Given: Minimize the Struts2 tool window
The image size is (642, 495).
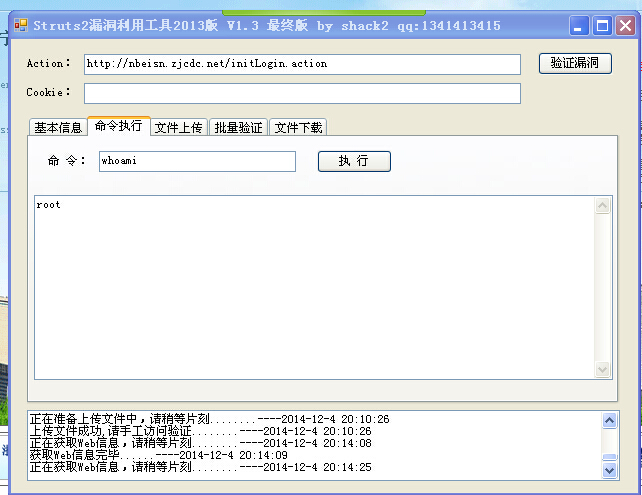Looking at the screenshot, I should point(579,26).
